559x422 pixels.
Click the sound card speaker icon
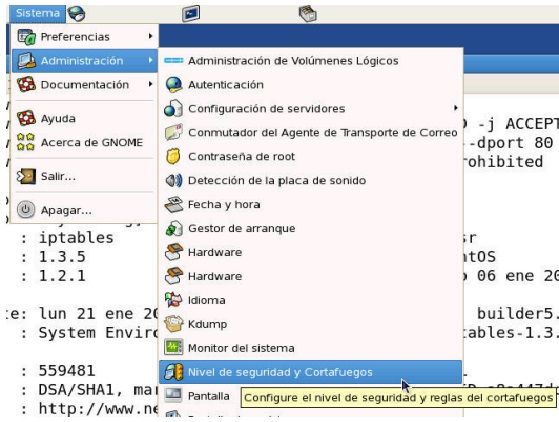[174, 180]
